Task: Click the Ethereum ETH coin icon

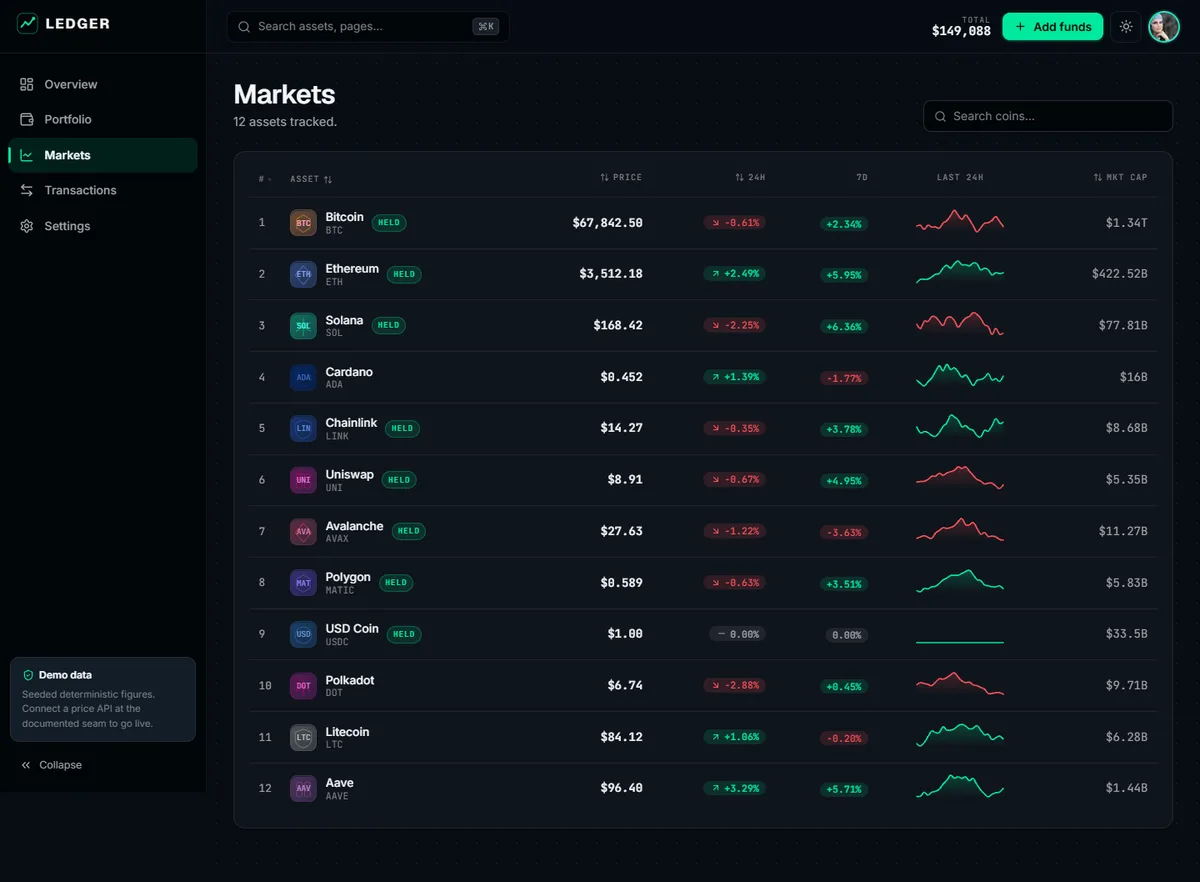Action: click(x=303, y=274)
